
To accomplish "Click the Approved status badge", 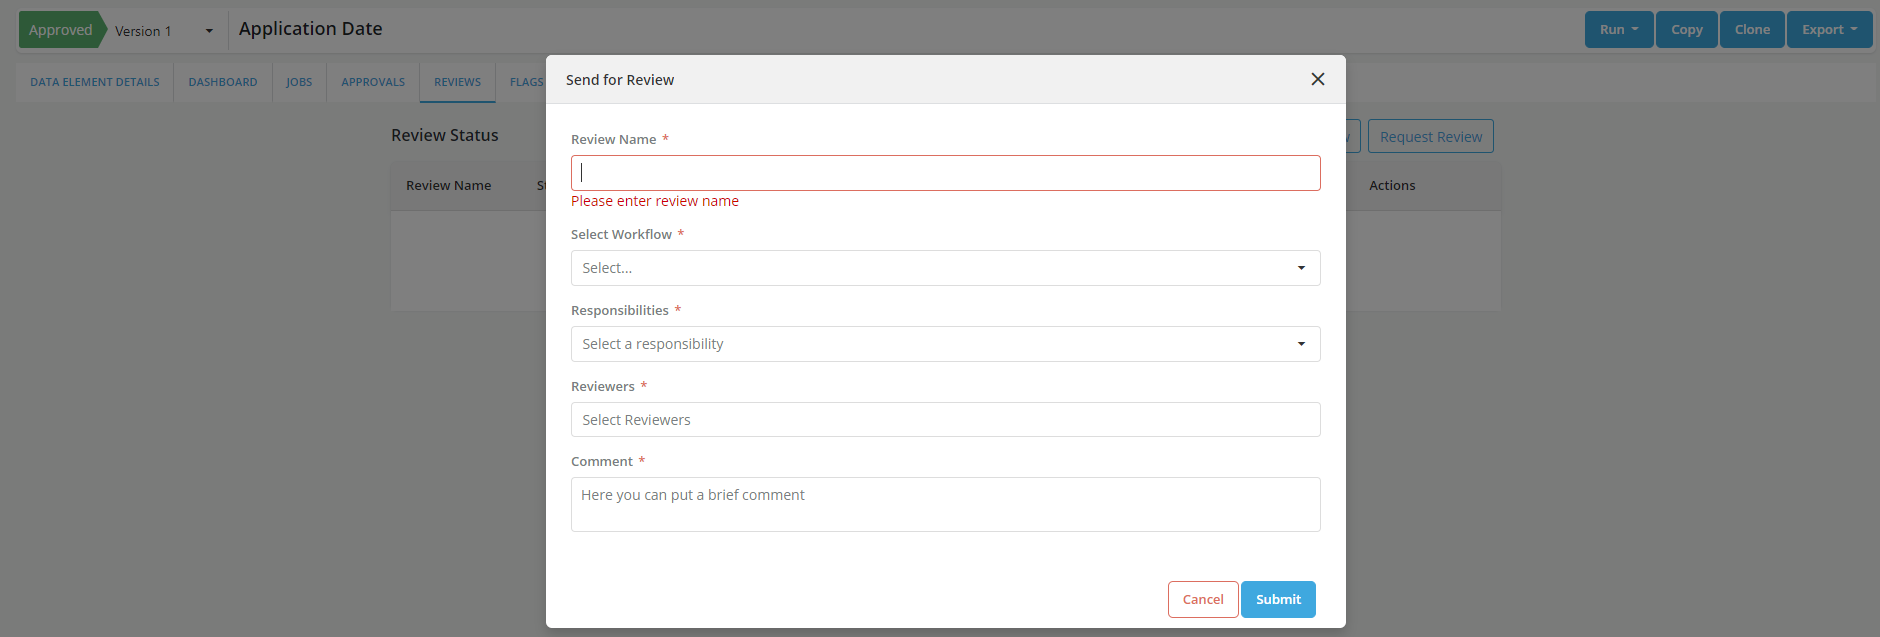I will [x=61, y=30].
